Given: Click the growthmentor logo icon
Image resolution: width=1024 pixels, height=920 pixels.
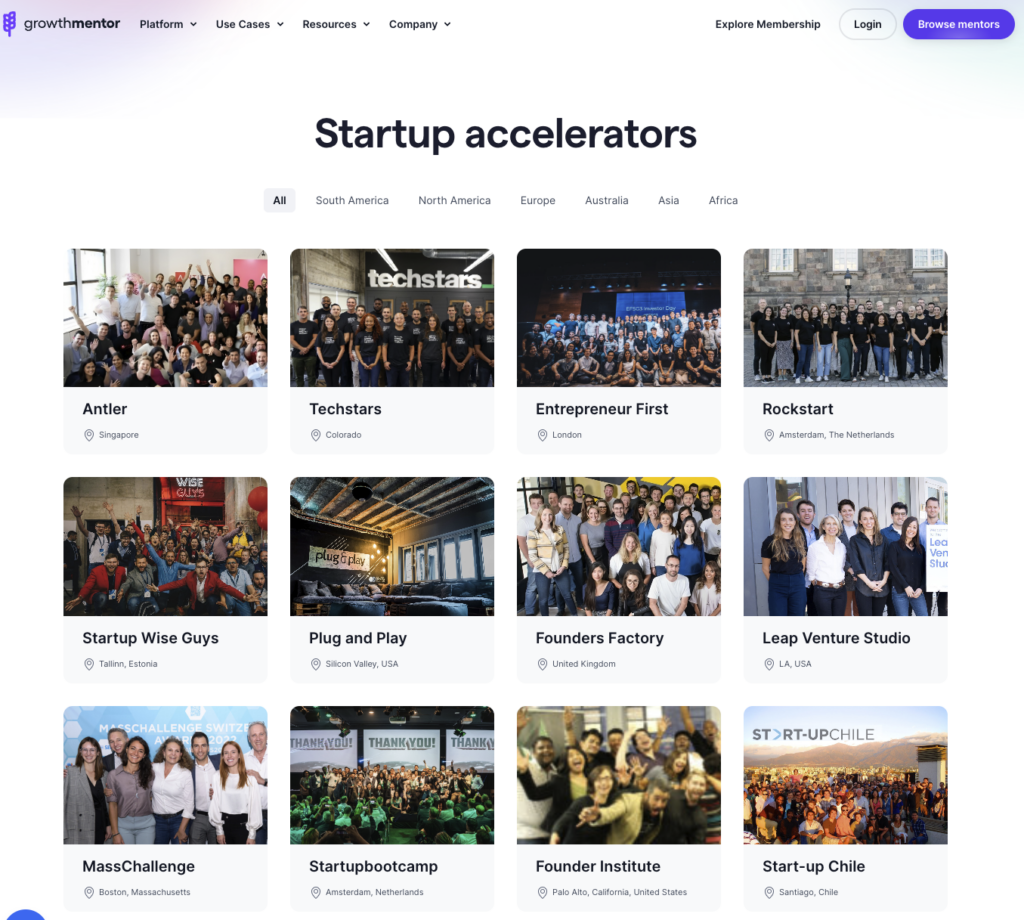Looking at the screenshot, I should (9, 24).
